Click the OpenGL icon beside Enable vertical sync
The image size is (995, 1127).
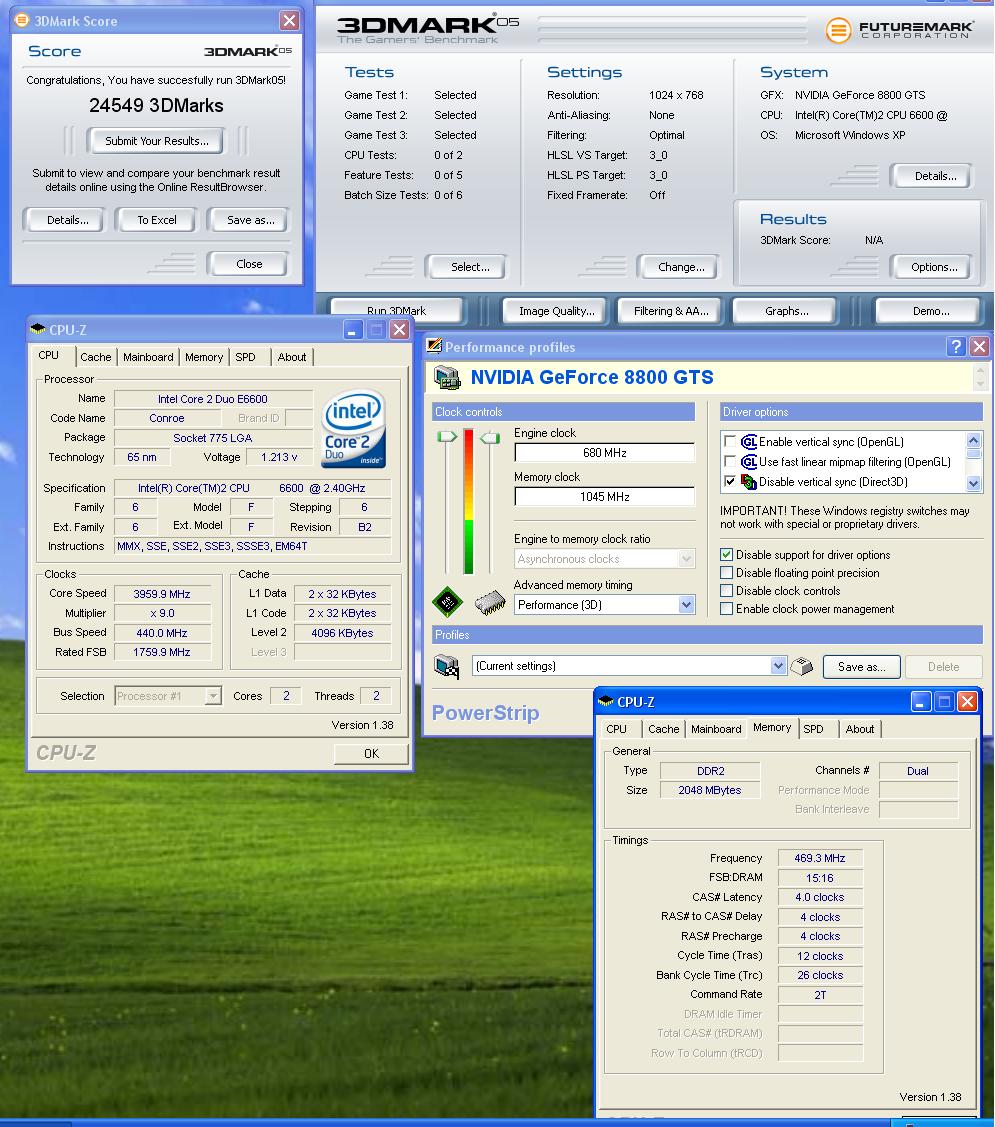[x=749, y=442]
